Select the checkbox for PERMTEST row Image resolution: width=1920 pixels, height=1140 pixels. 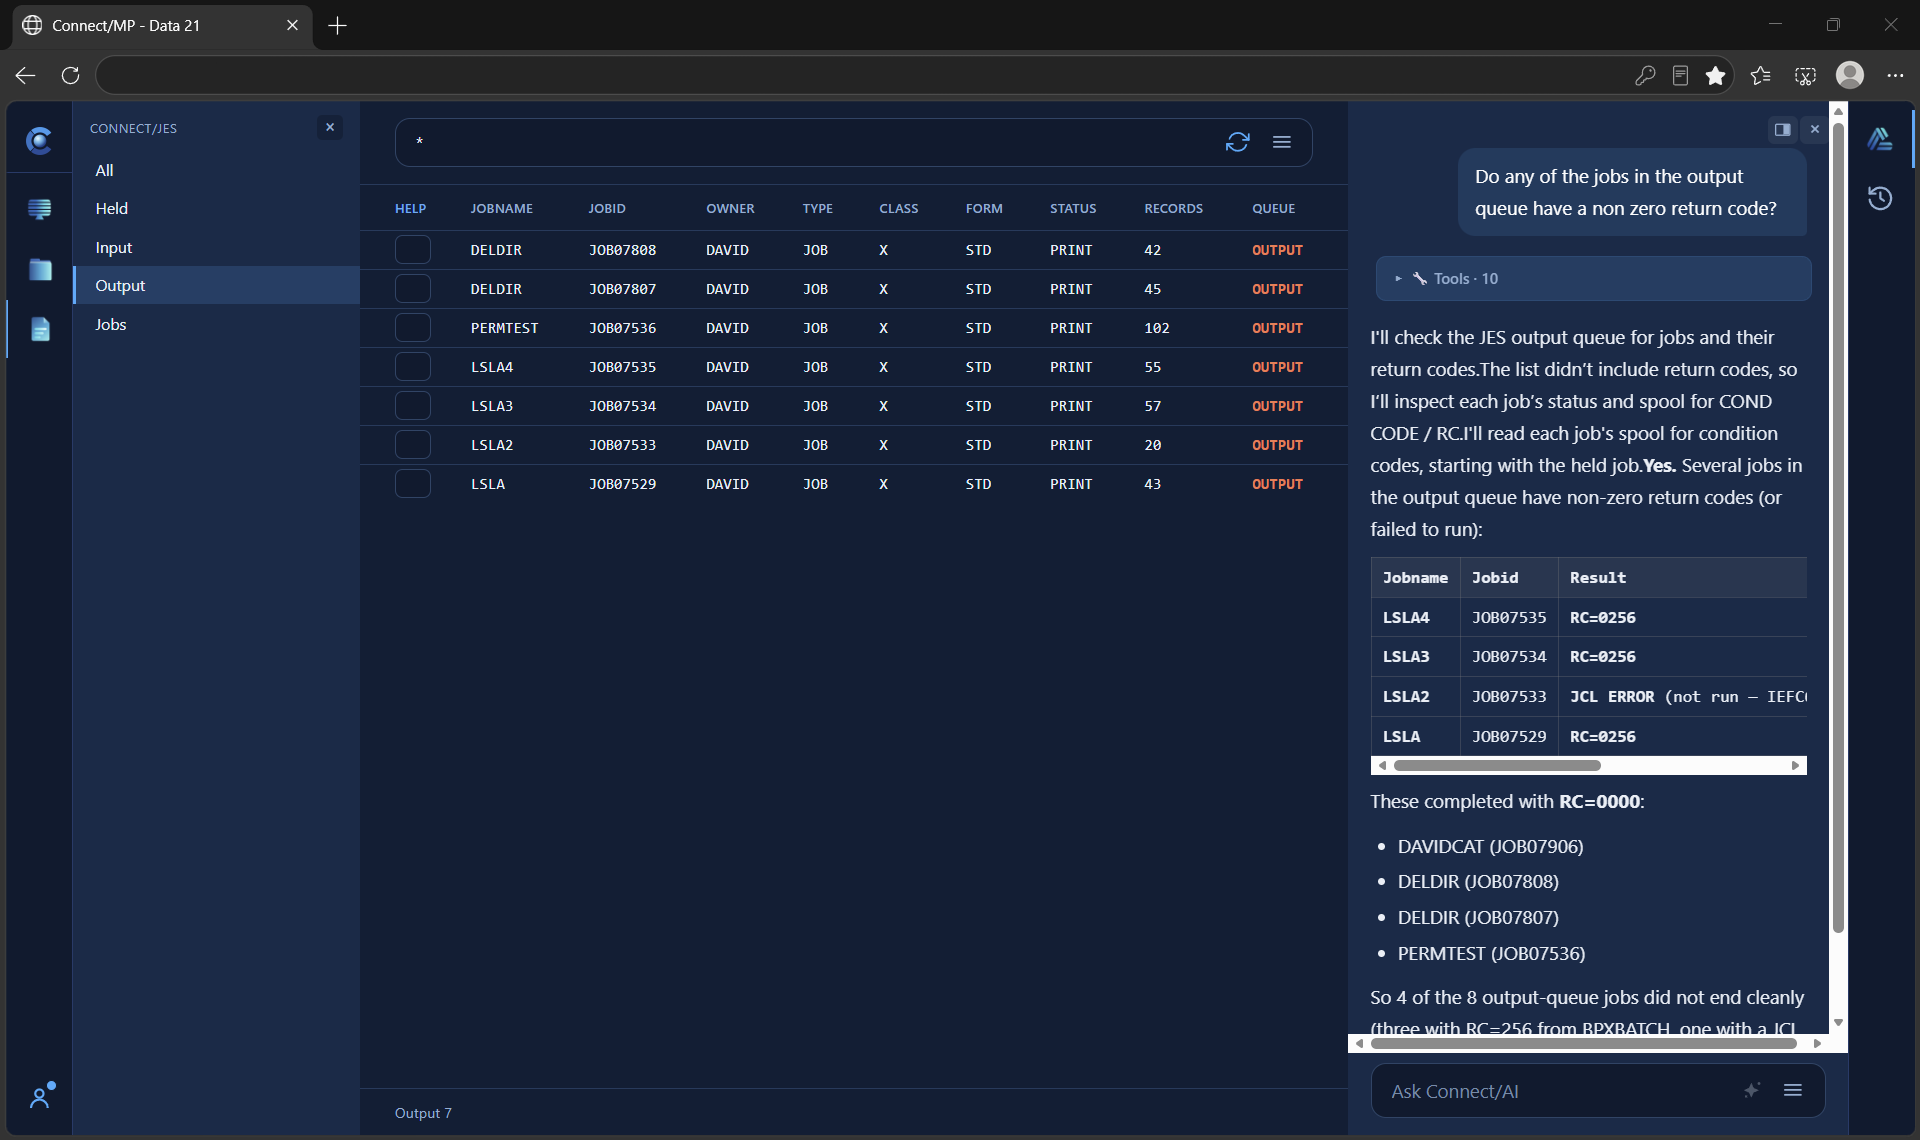click(412, 328)
